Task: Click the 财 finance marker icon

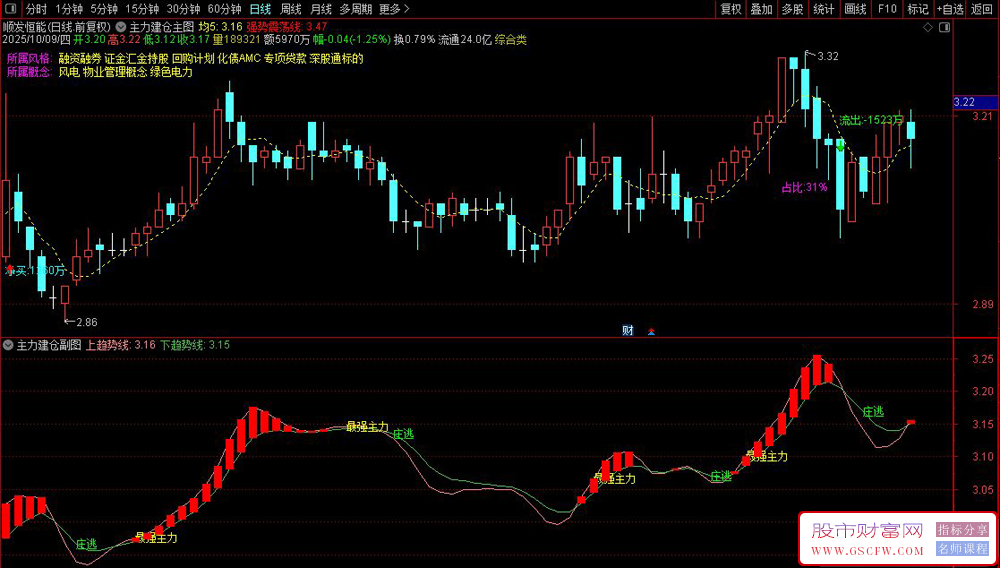Action: (628, 330)
